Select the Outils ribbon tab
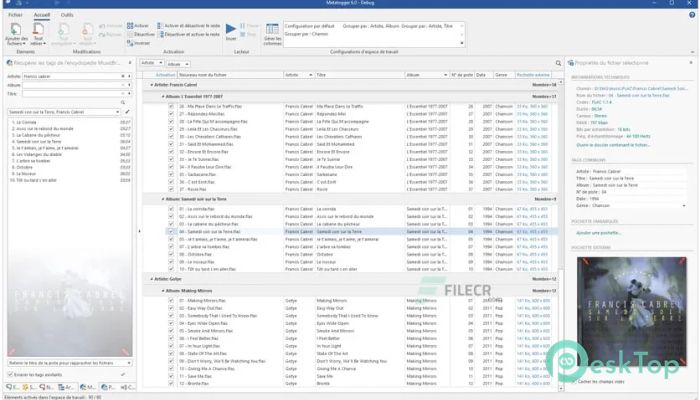700x400 pixels. [67, 15]
